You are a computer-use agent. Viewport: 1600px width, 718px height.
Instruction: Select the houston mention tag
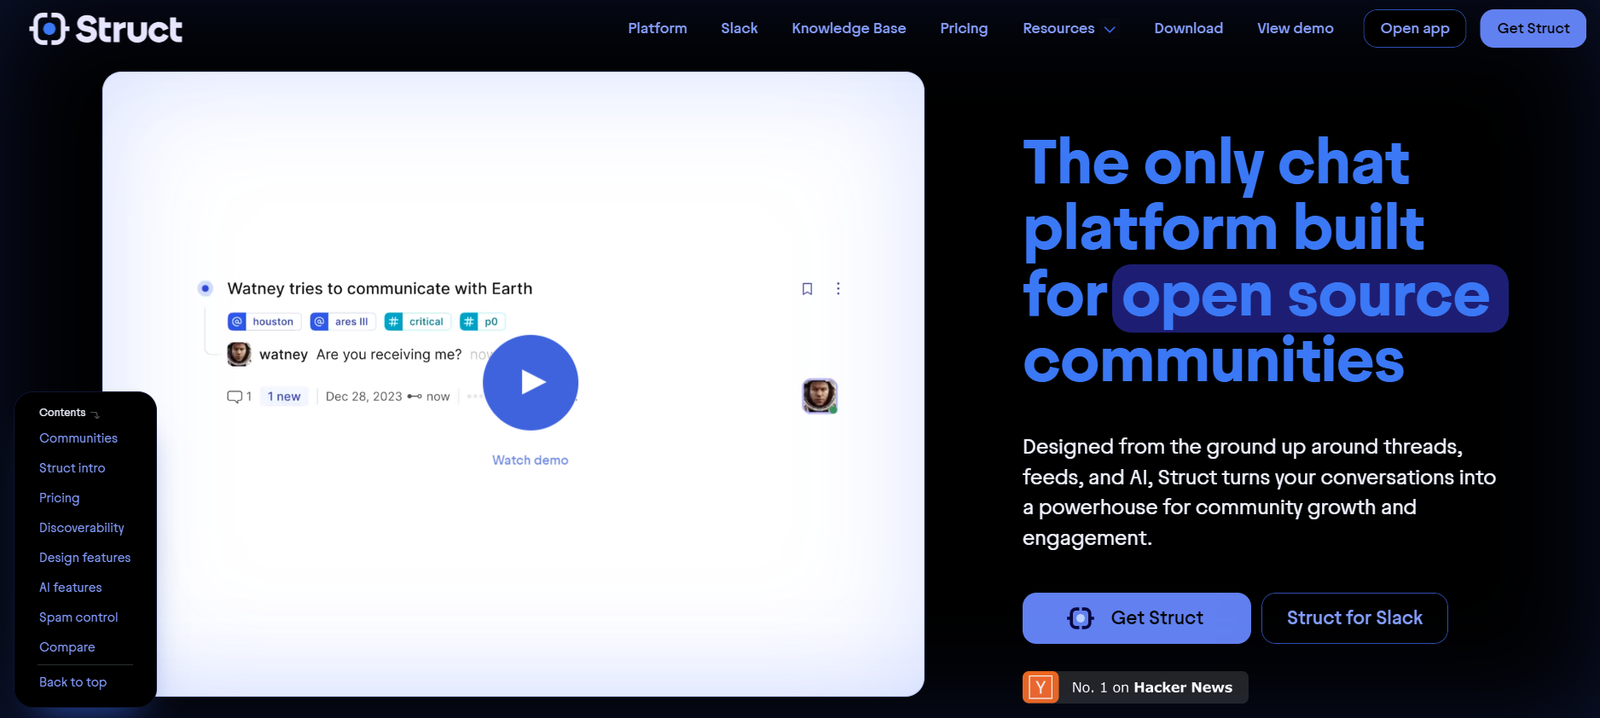pyautogui.click(x=264, y=322)
